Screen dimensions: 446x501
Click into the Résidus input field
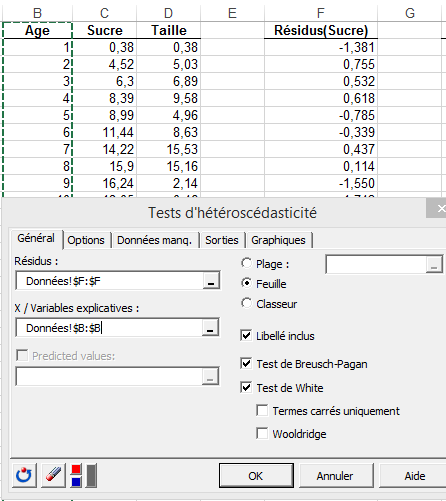point(109,281)
